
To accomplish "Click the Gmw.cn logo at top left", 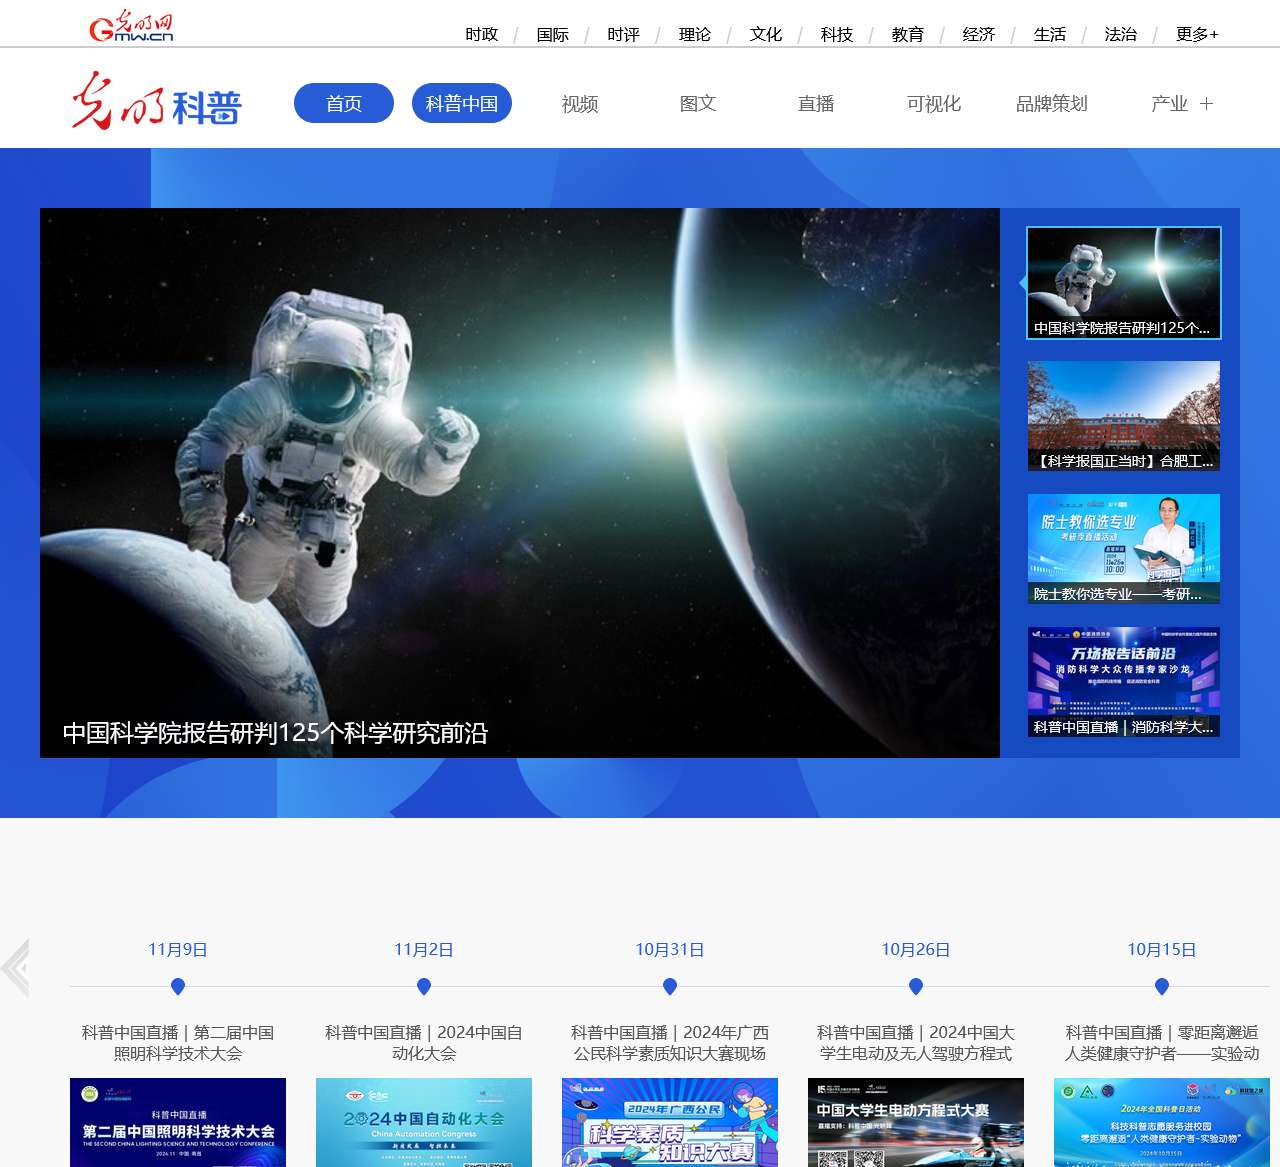I will (131, 27).
